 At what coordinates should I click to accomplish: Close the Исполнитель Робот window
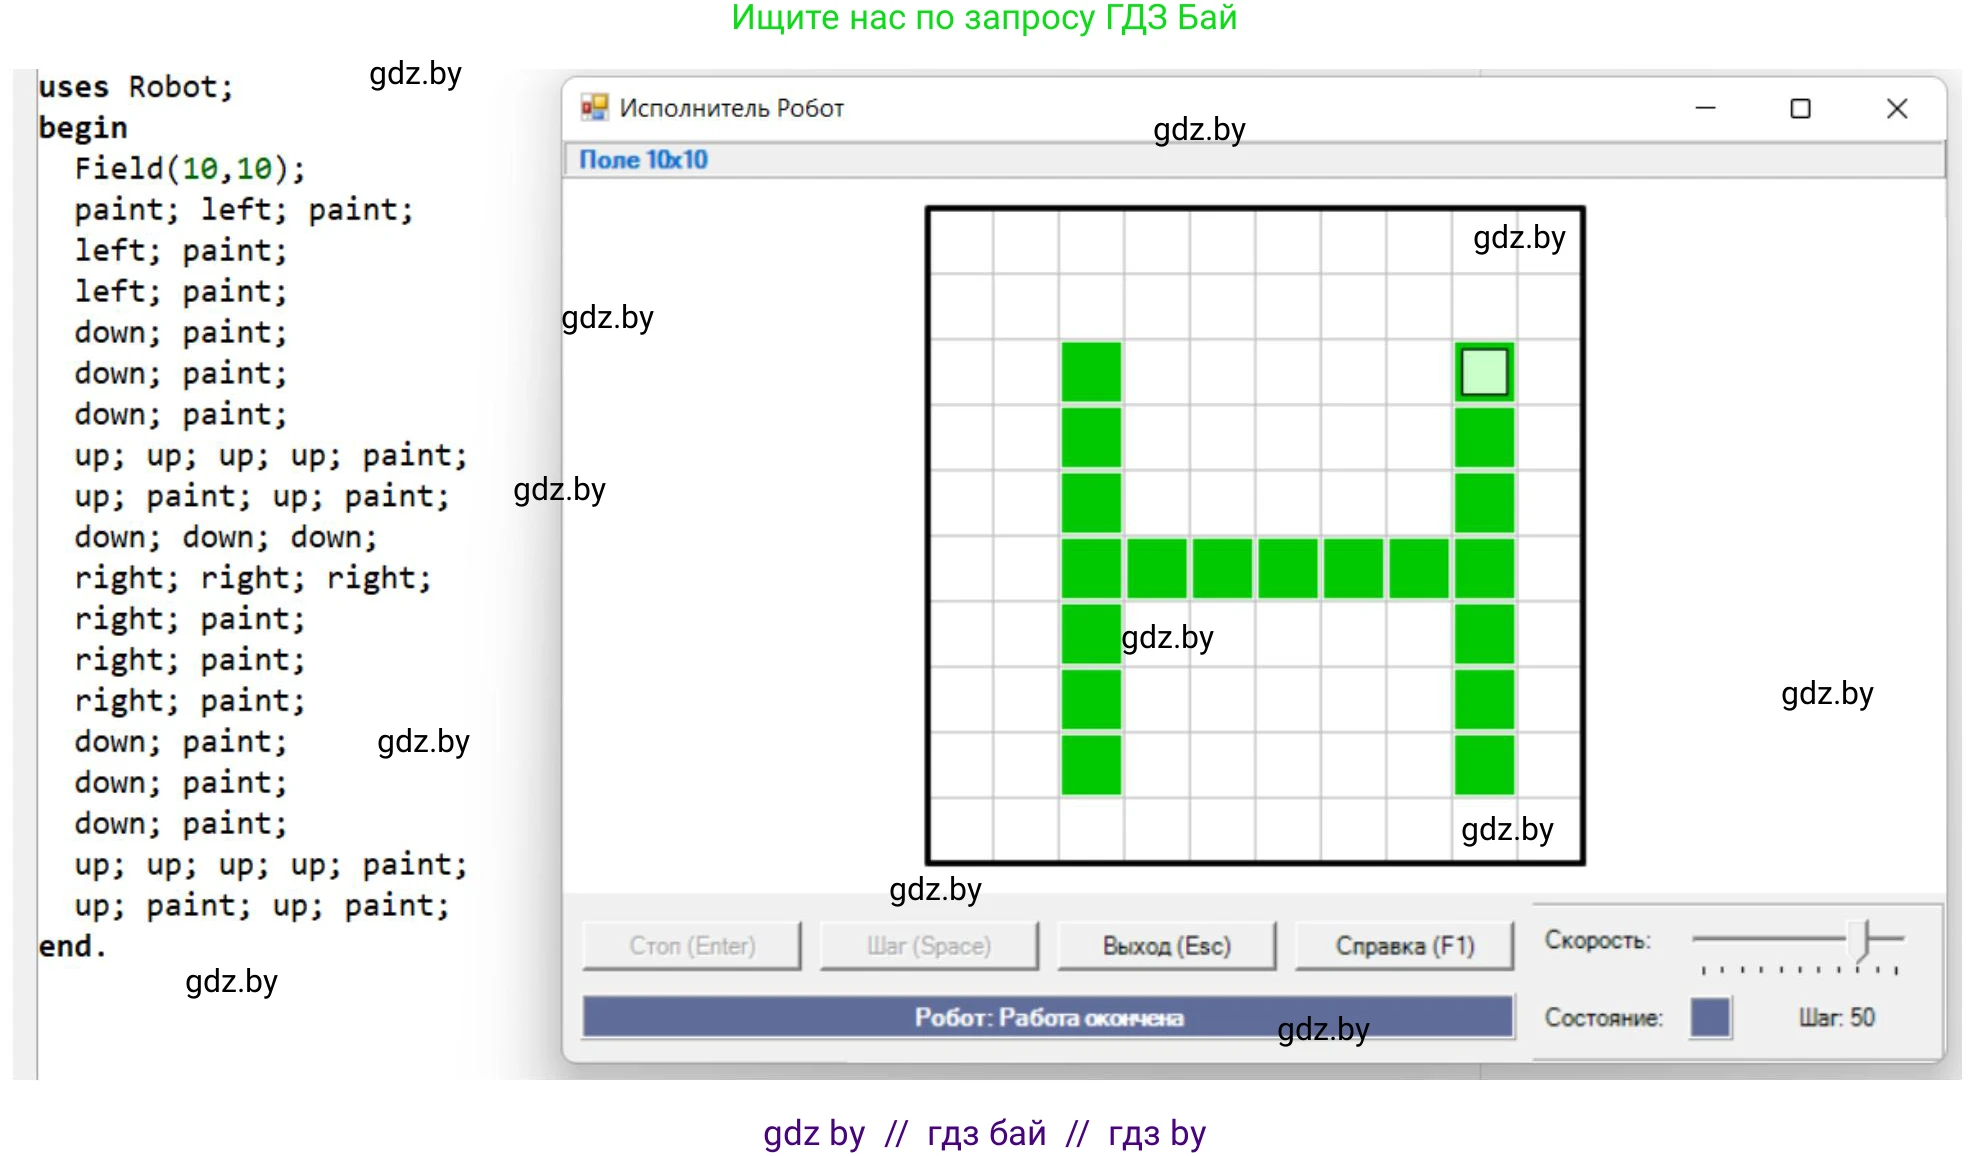click(1896, 108)
